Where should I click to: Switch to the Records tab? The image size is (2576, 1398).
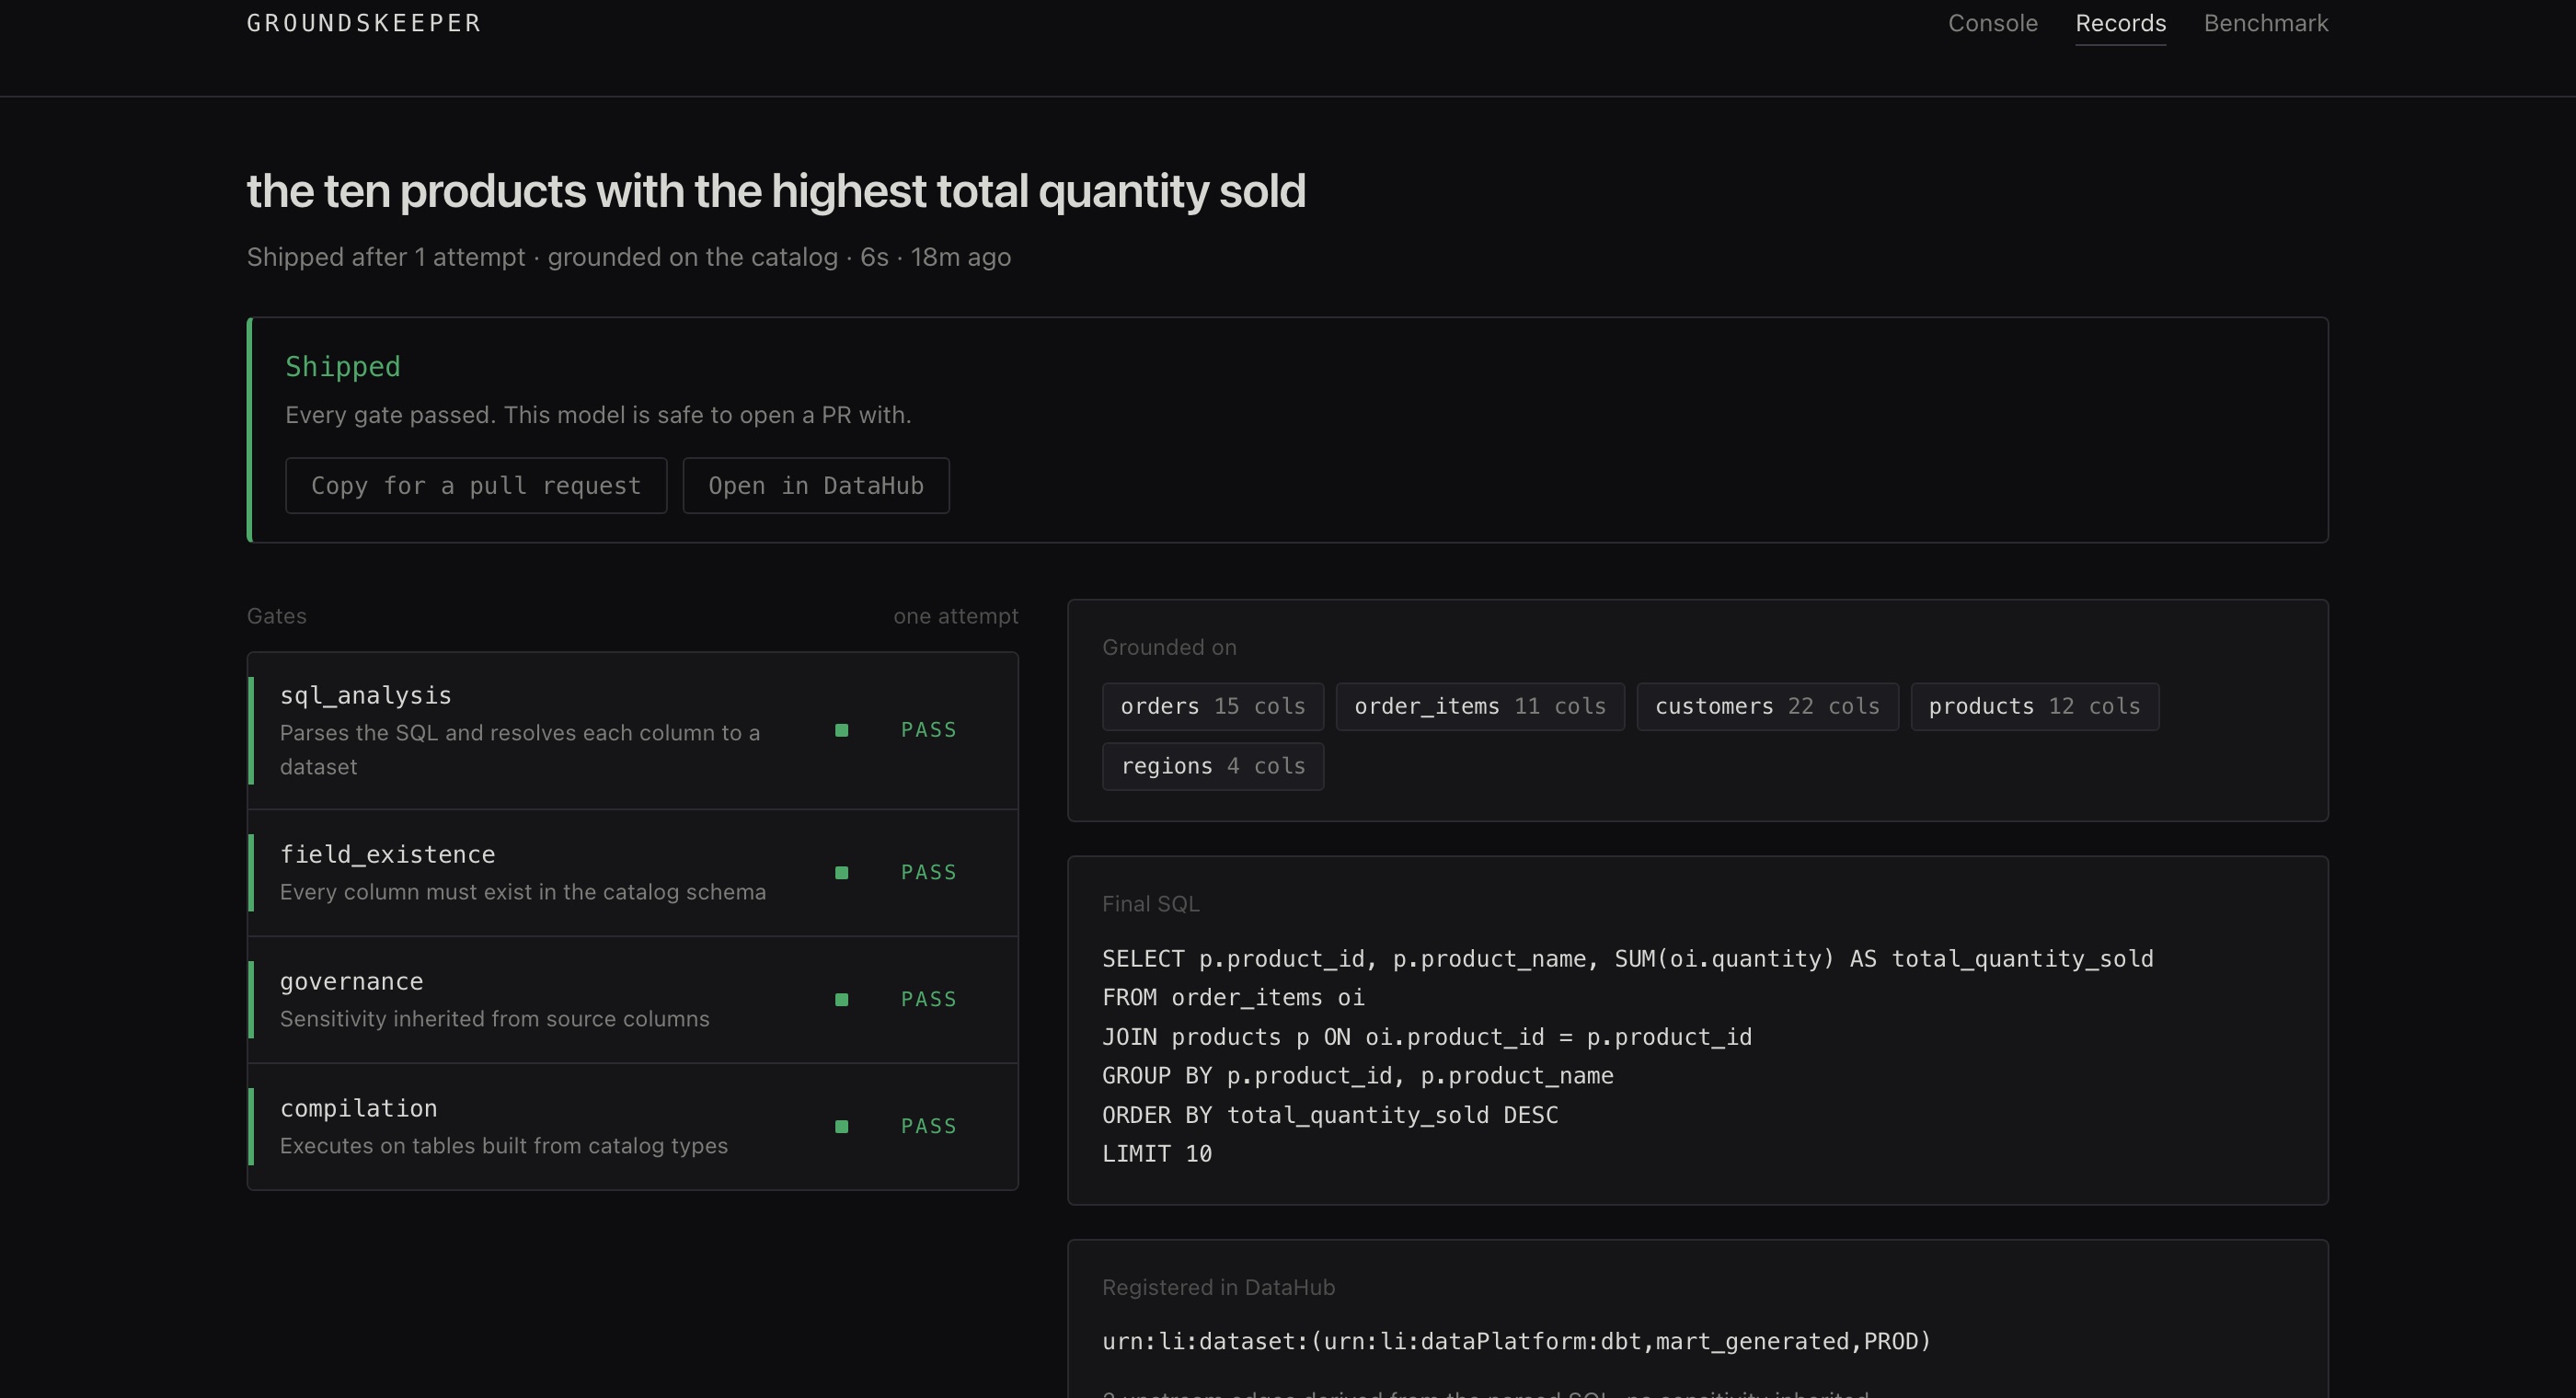2120,23
